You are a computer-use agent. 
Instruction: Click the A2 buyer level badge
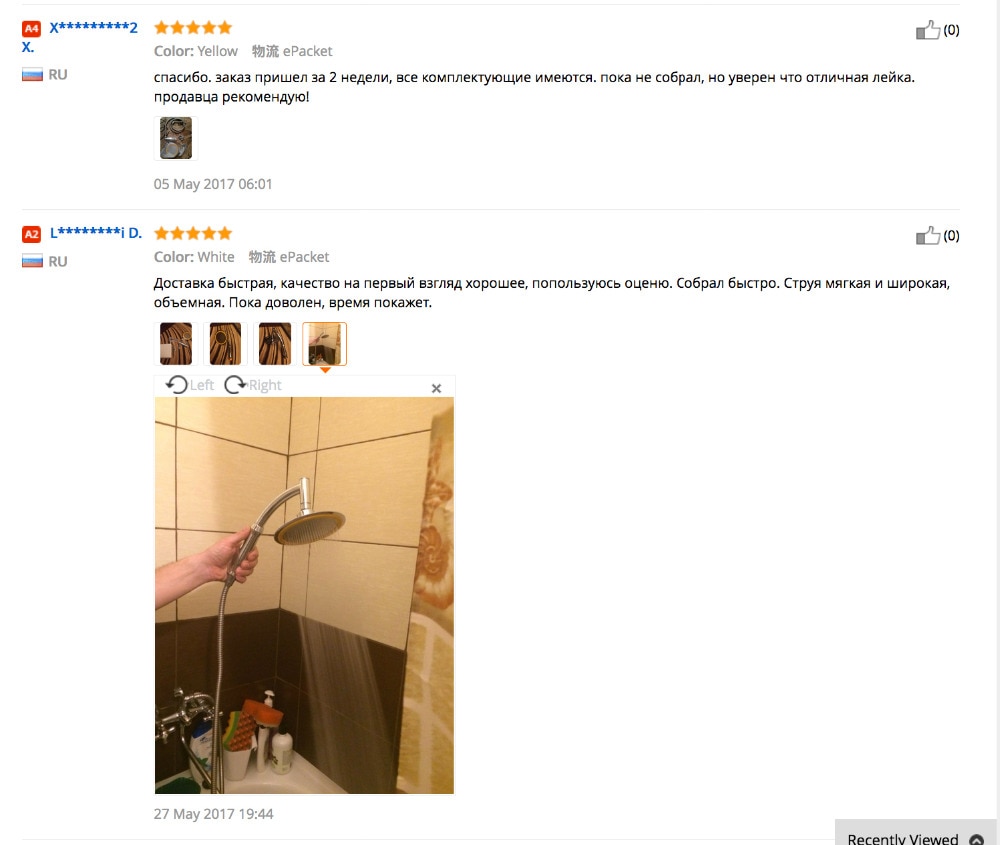point(31,234)
